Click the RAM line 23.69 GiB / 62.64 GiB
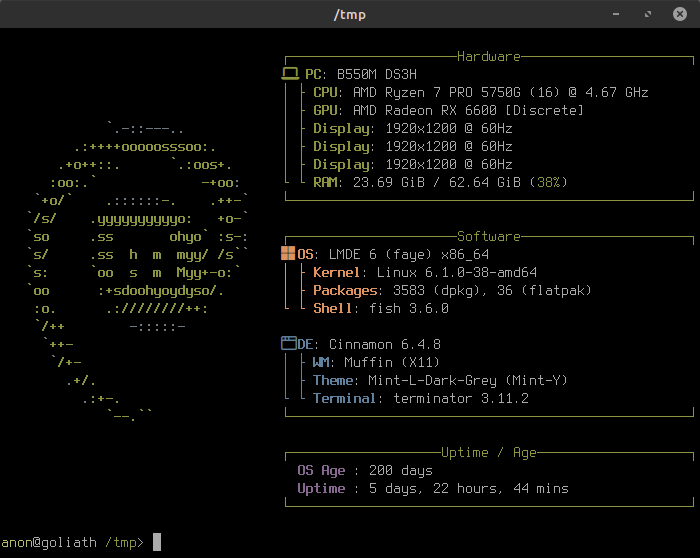The height and width of the screenshot is (558, 700). (440, 182)
